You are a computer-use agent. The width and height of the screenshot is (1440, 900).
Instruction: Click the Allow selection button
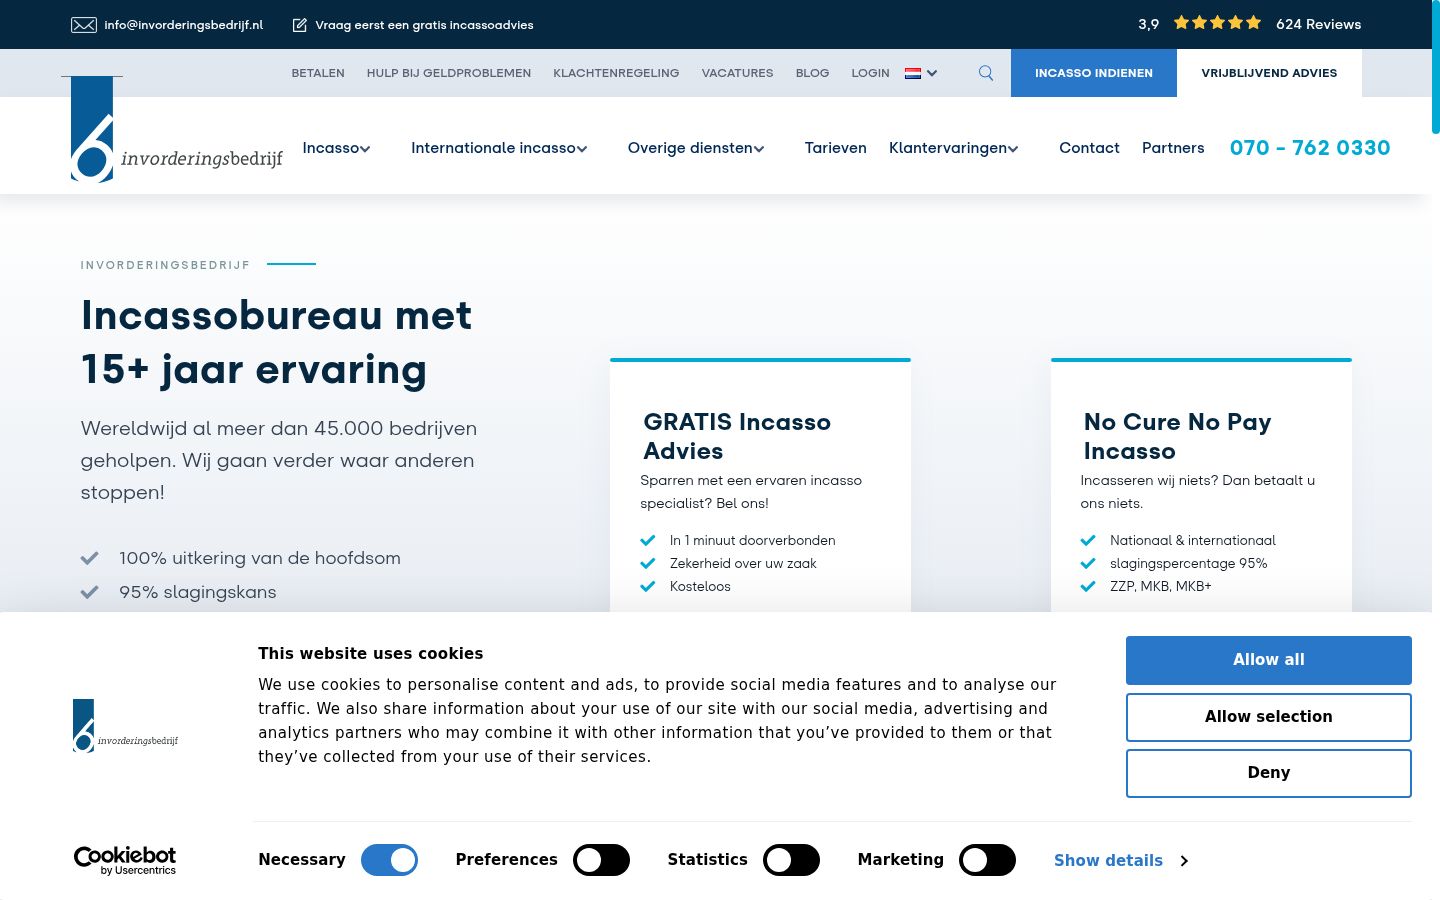[1269, 717]
